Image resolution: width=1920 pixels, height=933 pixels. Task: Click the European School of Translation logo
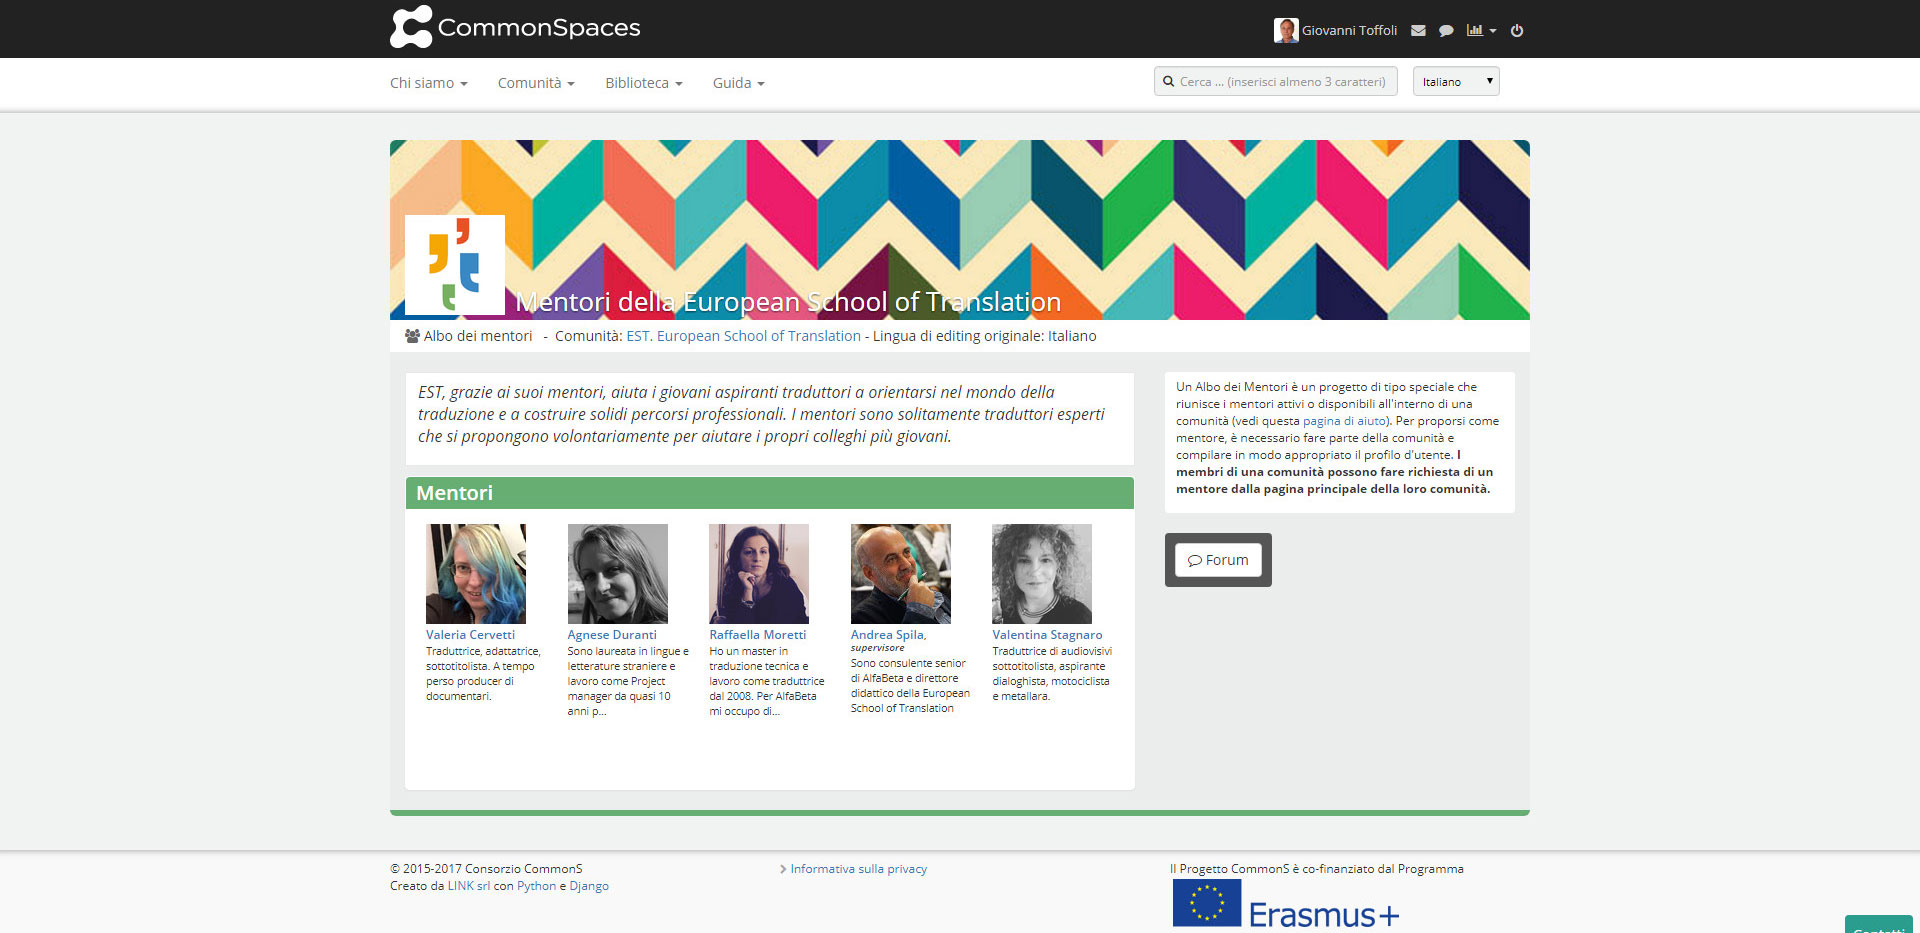pos(455,265)
